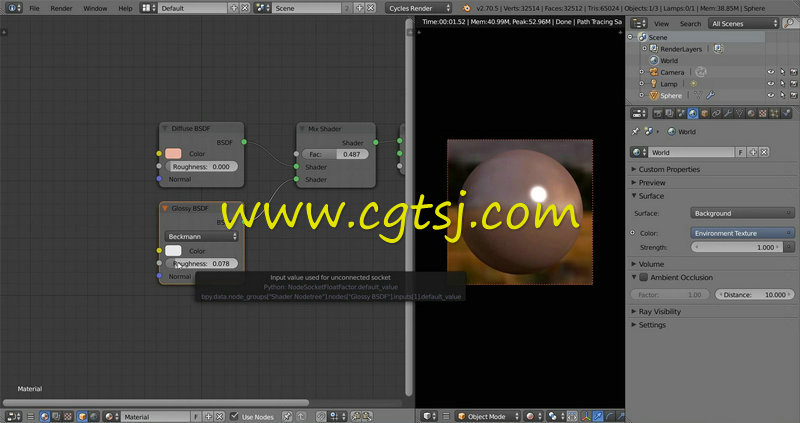This screenshot has height=423, width=800.
Task: Open the Window menu
Action: (95, 8)
